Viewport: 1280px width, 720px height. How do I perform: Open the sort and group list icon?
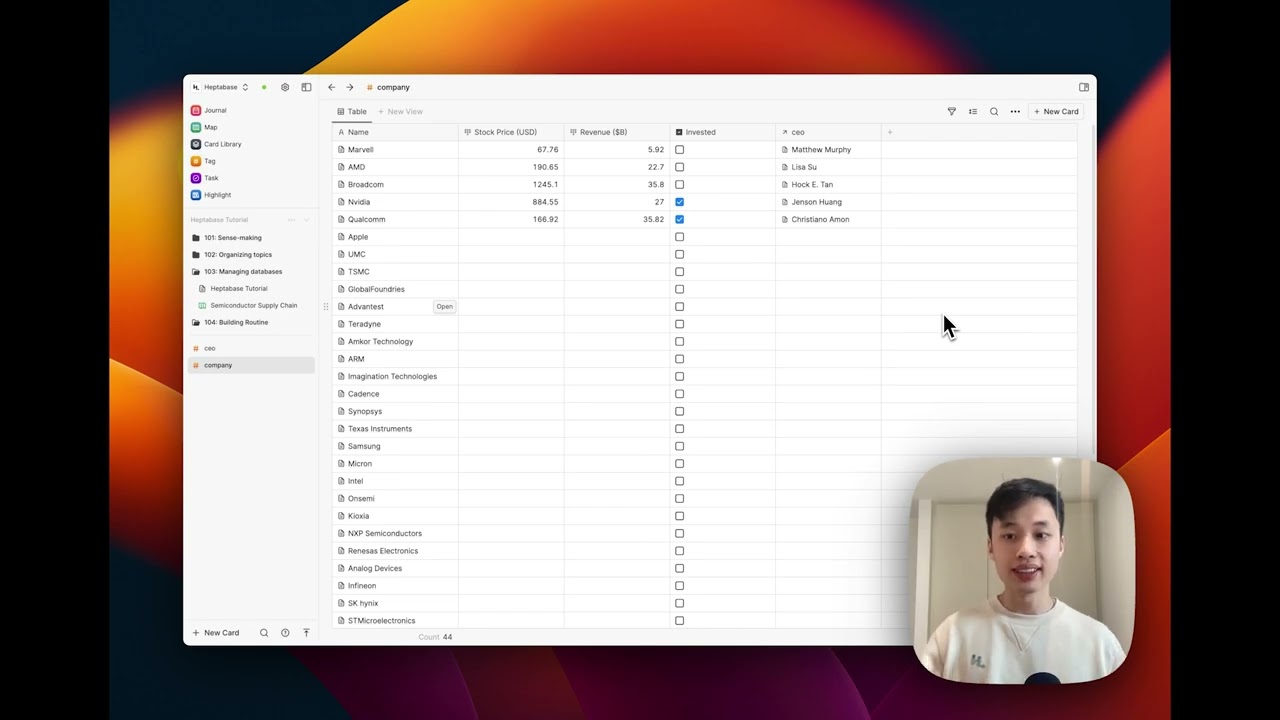click(973, 111)
